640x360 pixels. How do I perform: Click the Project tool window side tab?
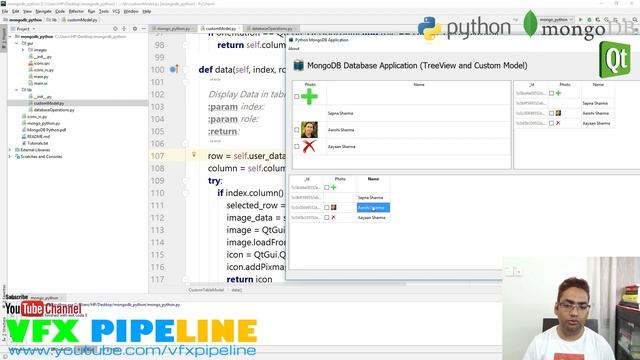(x=3, y=39)
